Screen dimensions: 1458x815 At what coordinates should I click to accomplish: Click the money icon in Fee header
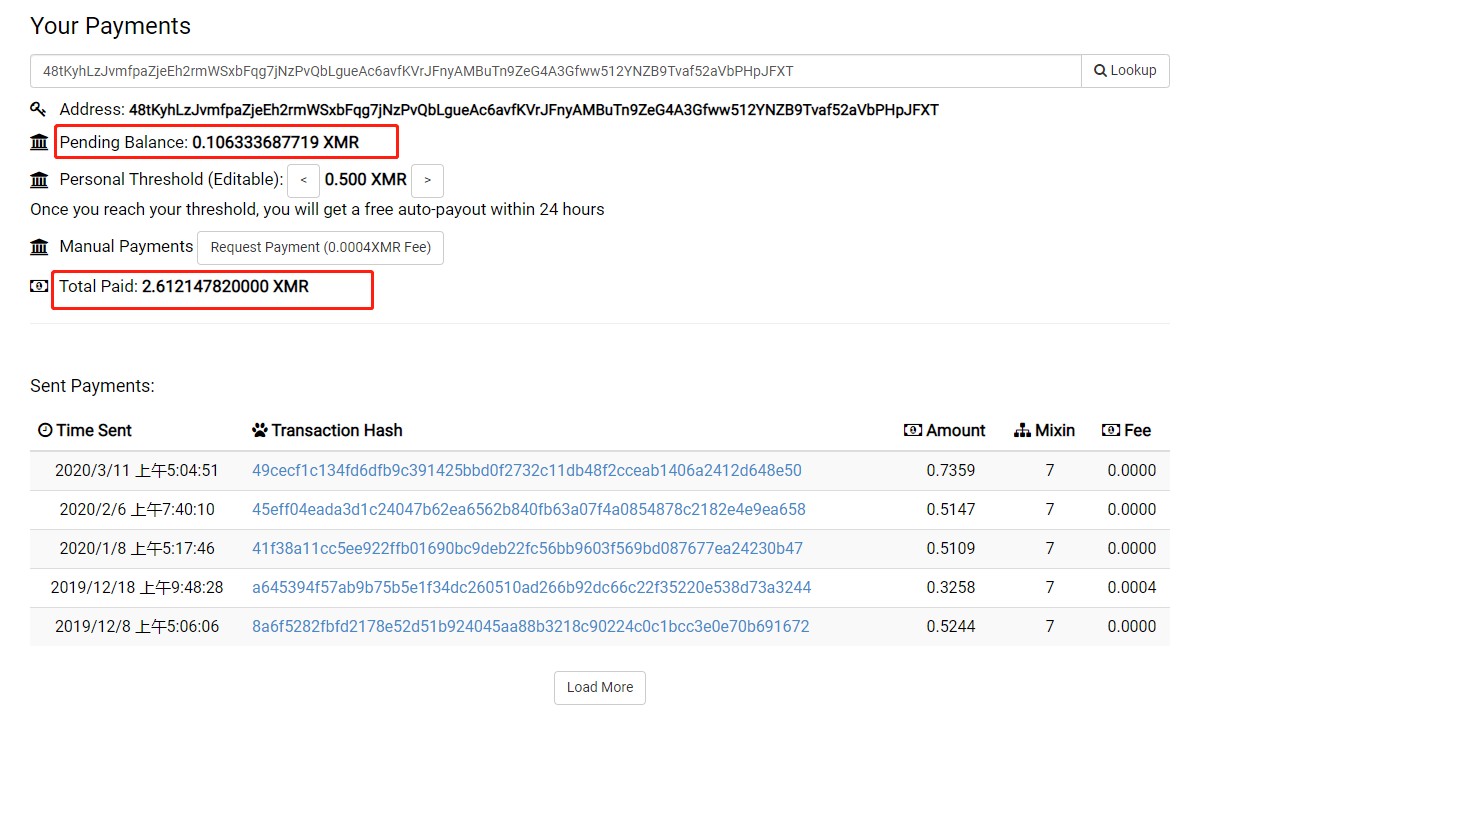click(x=1110, y=430)
